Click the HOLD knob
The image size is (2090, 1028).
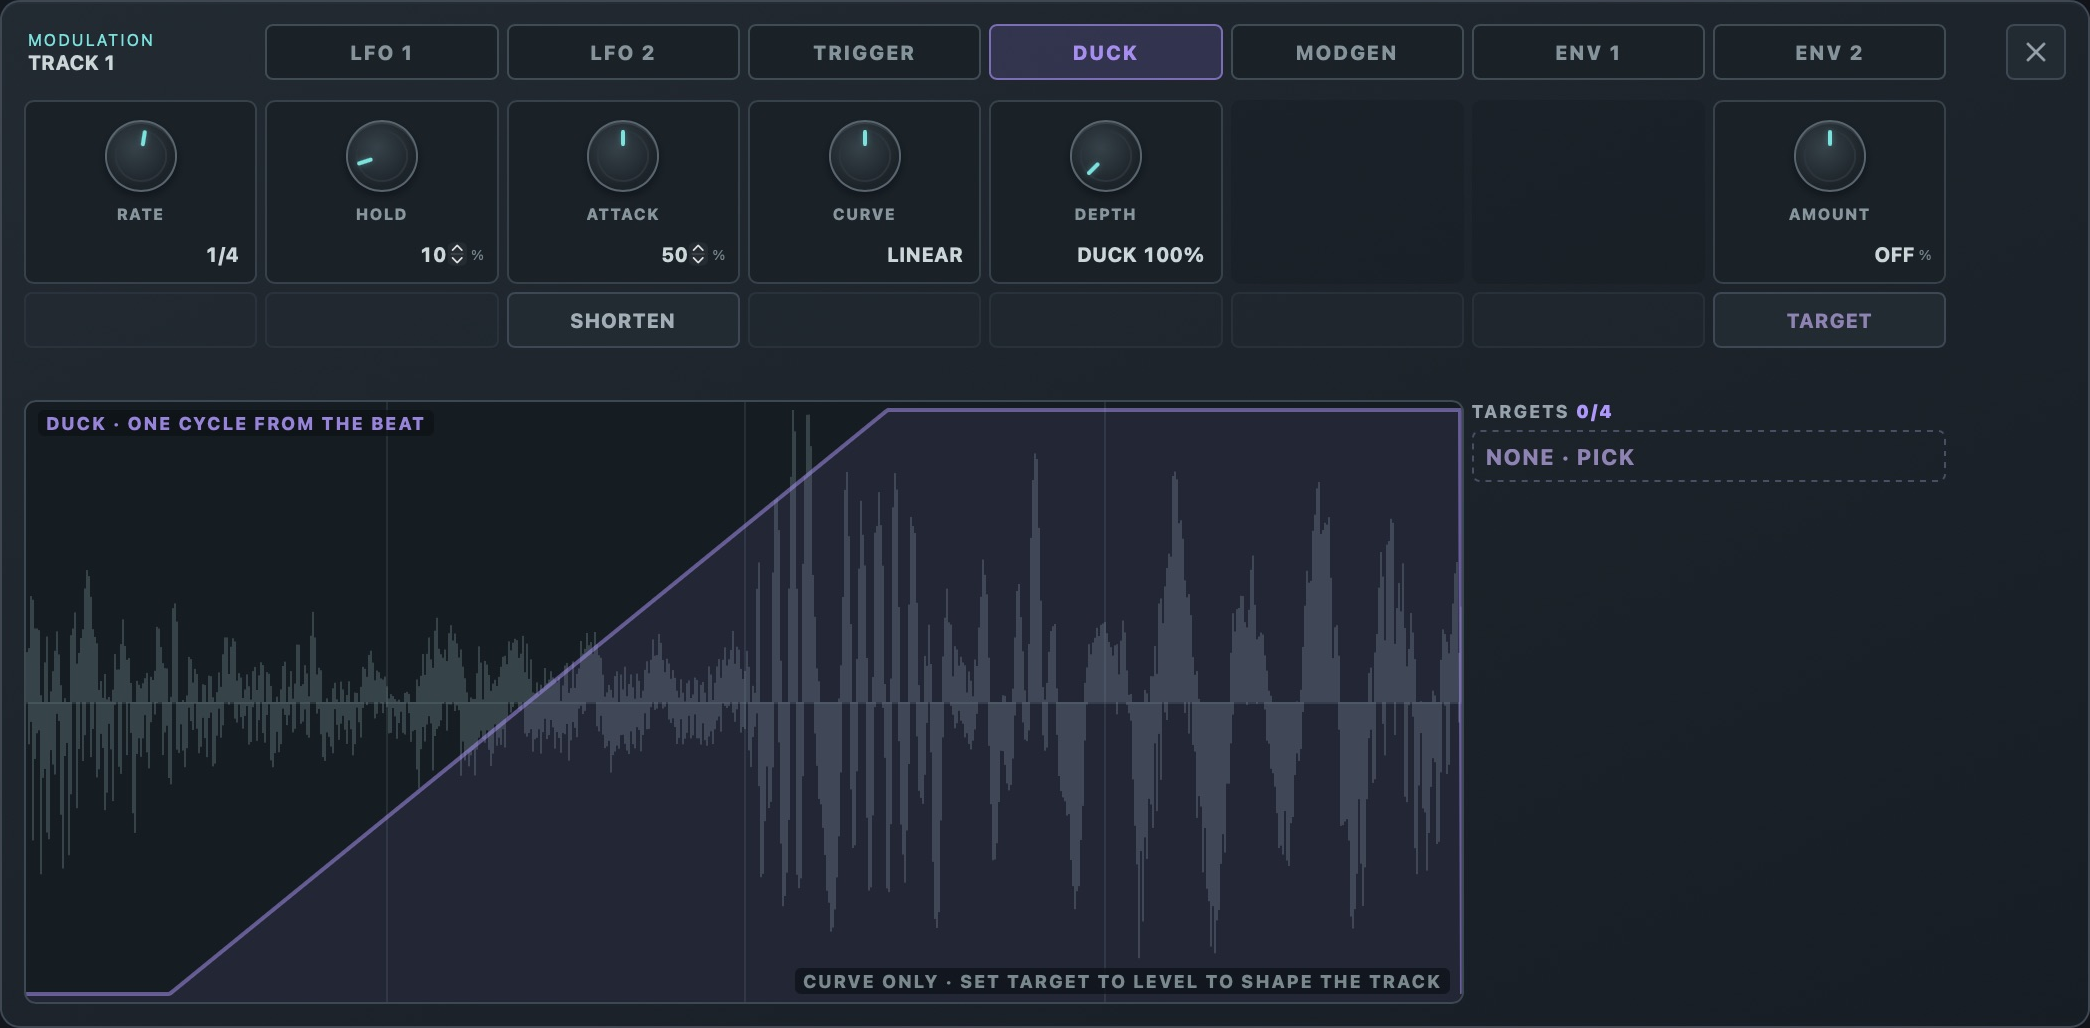click(x=382, y=156)
